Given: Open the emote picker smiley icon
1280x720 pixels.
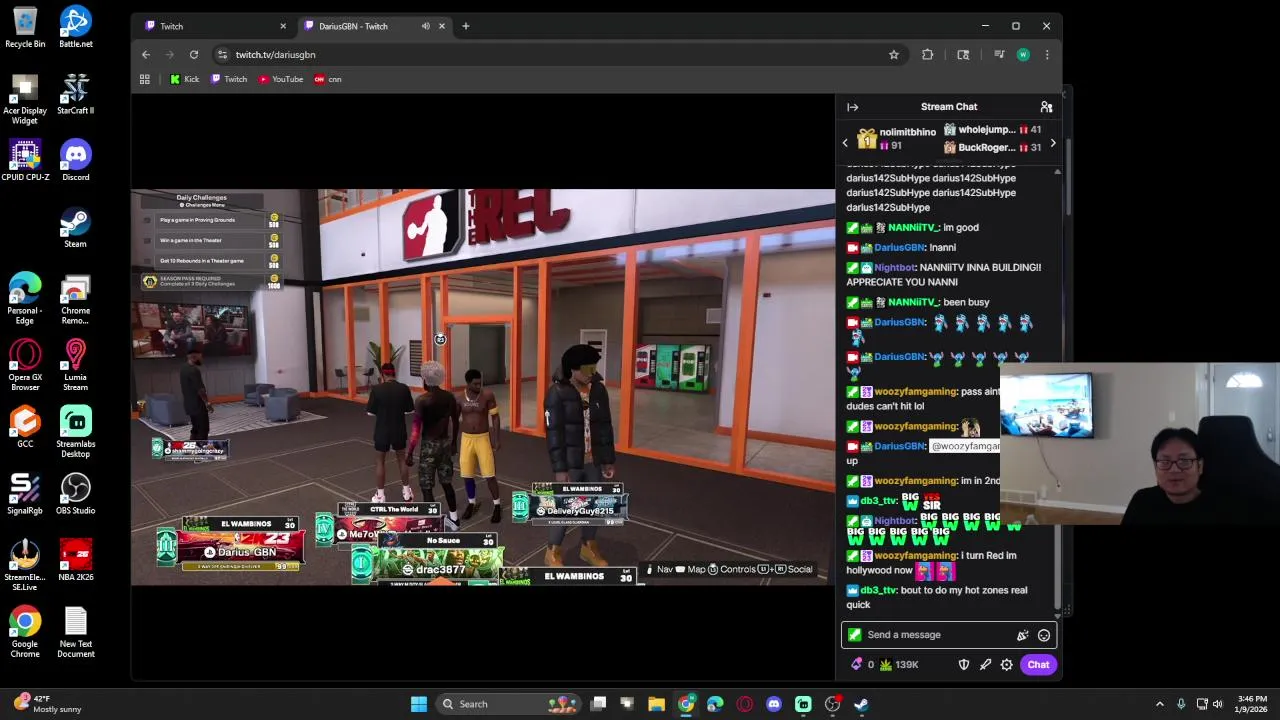Looking at the screenshot, I should (x=1044, y=635).
